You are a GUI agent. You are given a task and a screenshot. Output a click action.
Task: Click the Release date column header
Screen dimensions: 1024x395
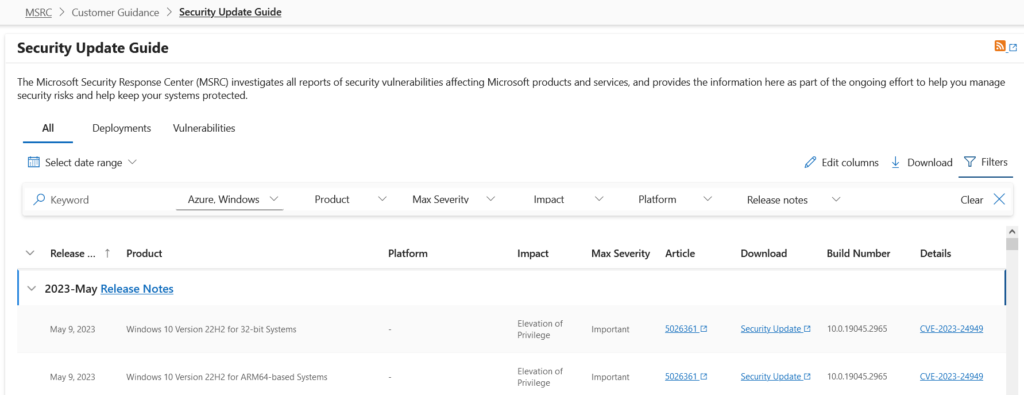click(72, 253)
